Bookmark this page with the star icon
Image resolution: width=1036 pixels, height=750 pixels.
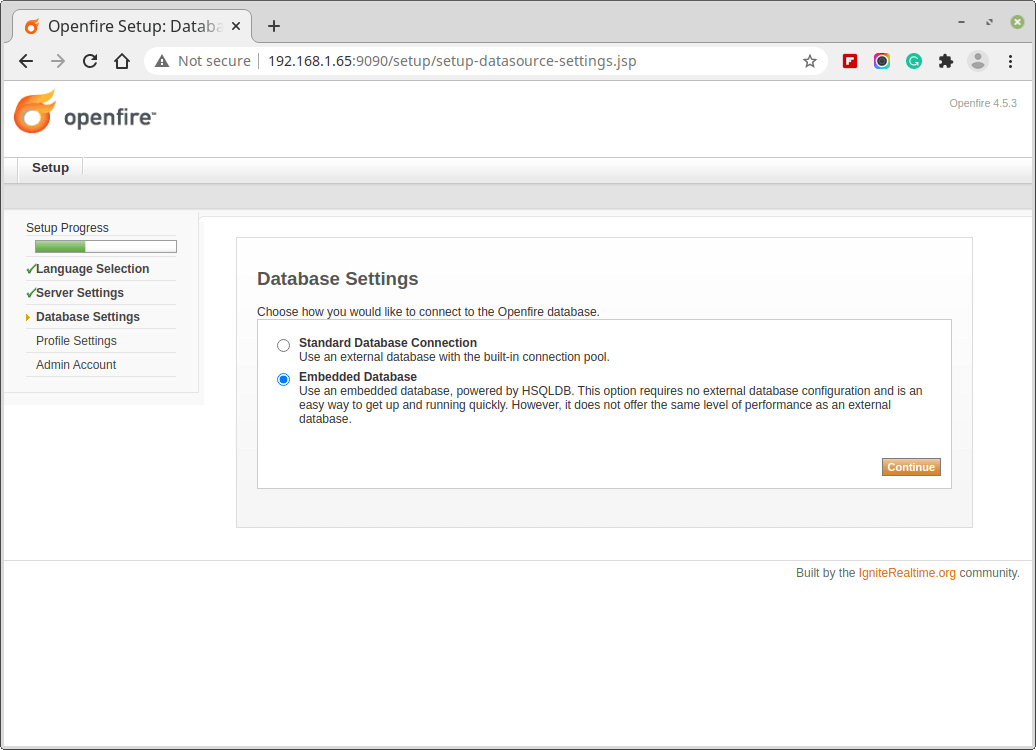(809, 61)
